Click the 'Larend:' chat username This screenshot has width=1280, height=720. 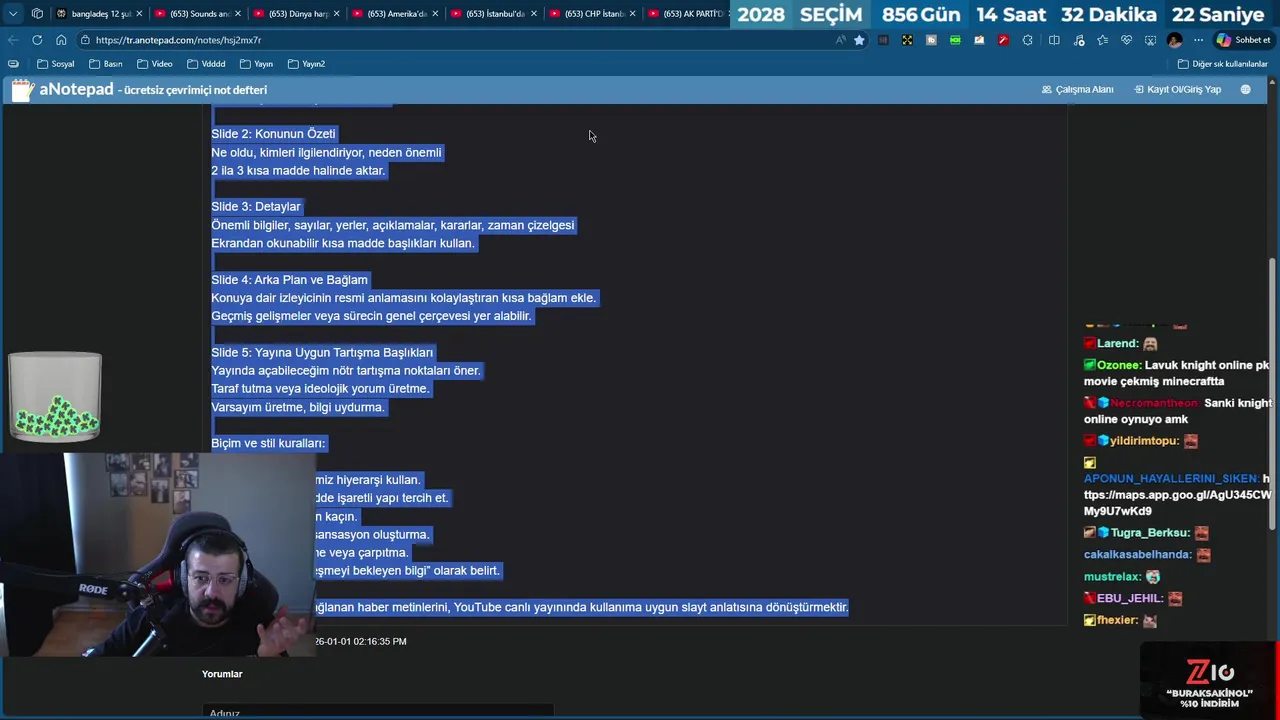1118,344
